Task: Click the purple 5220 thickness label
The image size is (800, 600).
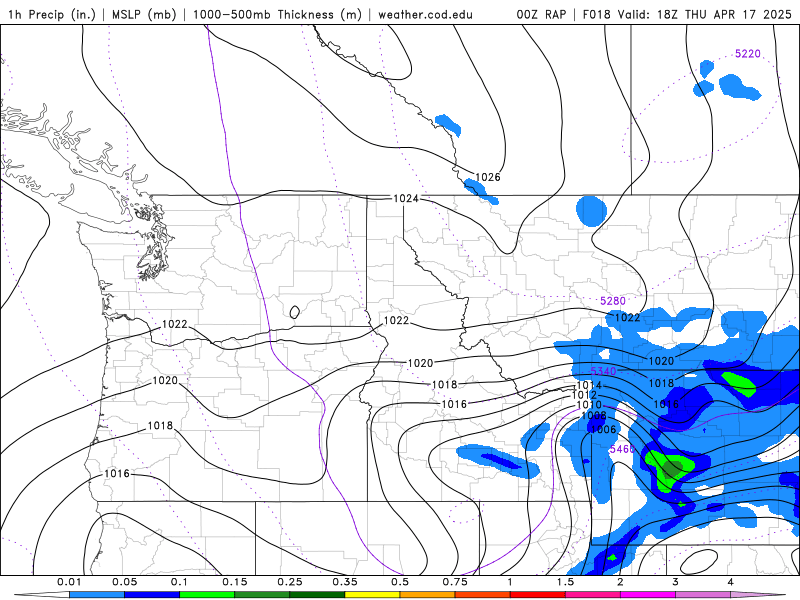Action: (747, 54)
